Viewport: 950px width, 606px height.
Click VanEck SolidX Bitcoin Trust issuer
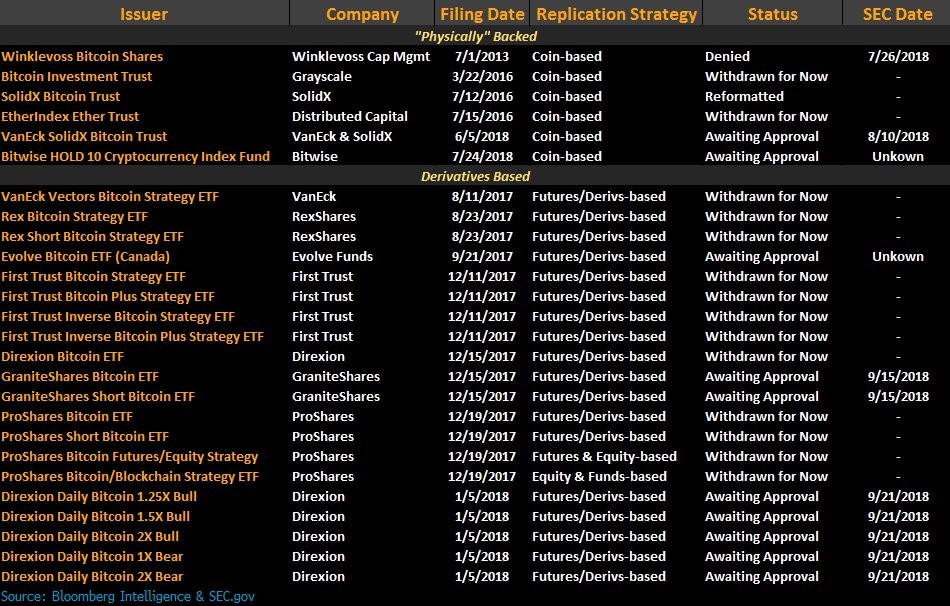[84, 136]
